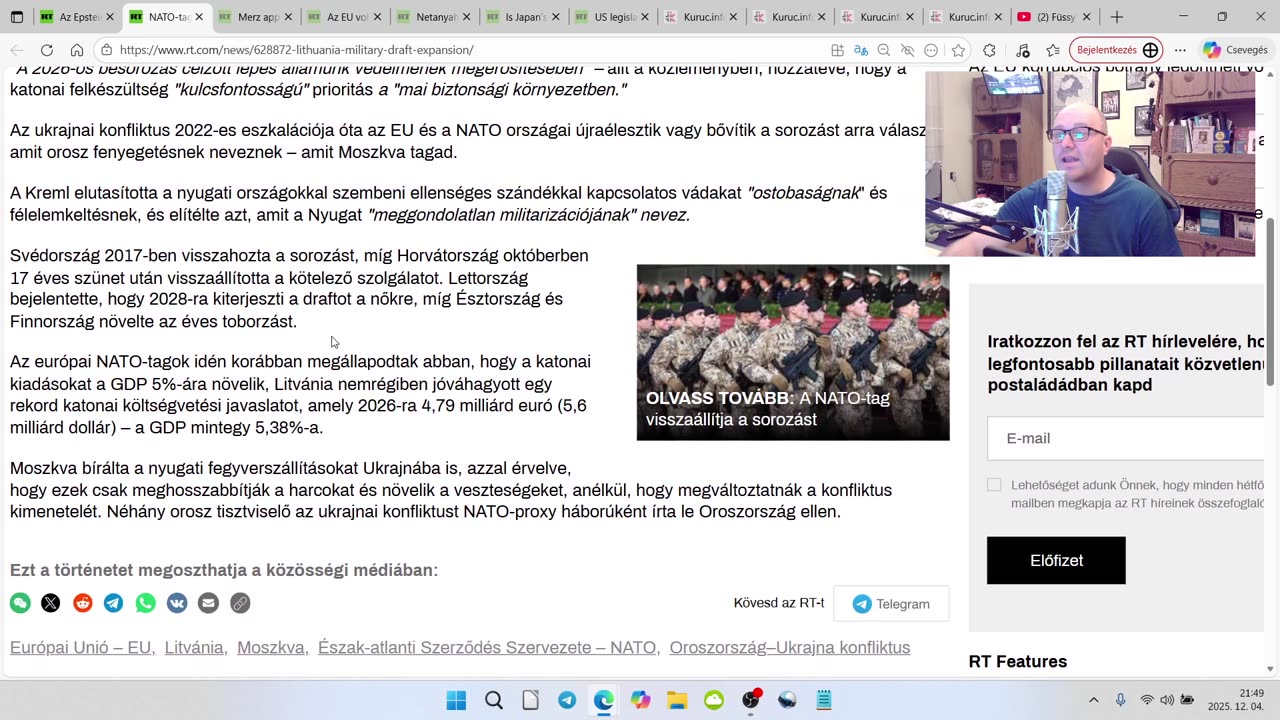The width and height of the screenshot is (1280, 720).
Task: Reload the page with the refresh icon
Action: (47, 50)
